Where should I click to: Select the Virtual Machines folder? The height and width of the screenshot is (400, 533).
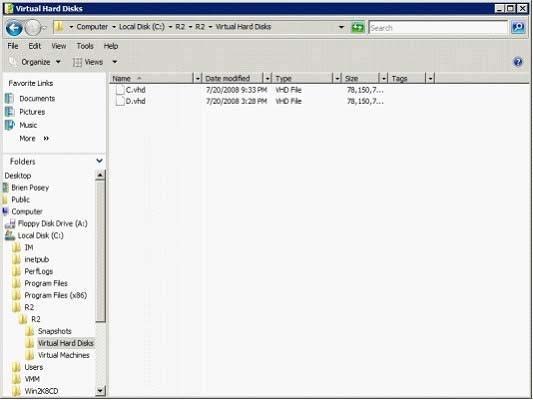(x=64, y=355)
